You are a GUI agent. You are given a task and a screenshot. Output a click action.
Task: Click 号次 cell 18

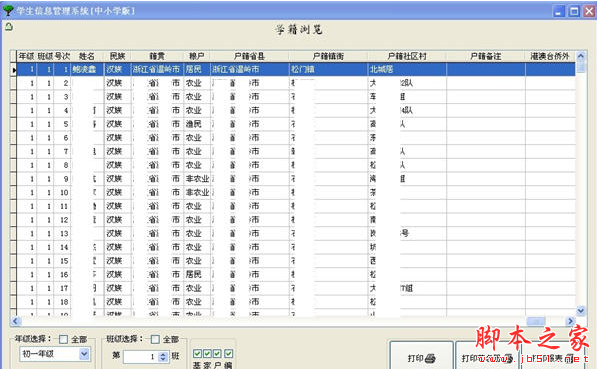point(62,302)
